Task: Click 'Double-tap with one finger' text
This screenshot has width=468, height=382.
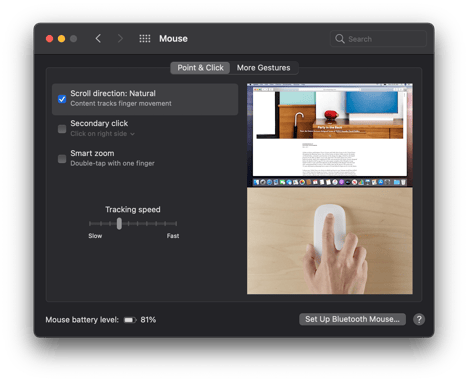Action: pos(112,163)
